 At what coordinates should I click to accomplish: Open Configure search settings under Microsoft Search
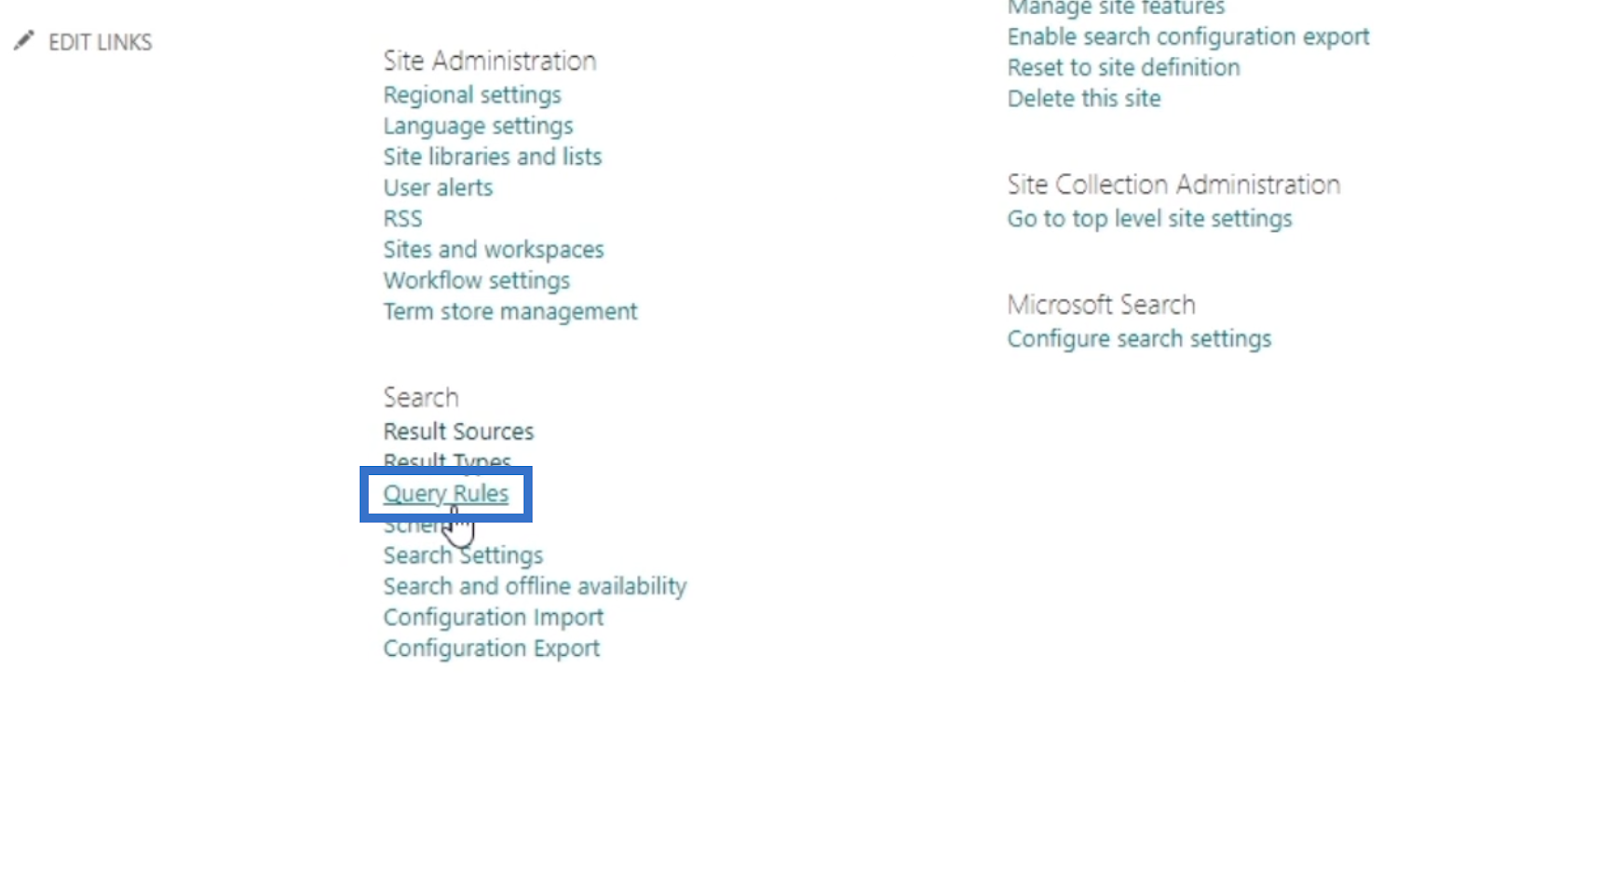[x=1139, y=339]
